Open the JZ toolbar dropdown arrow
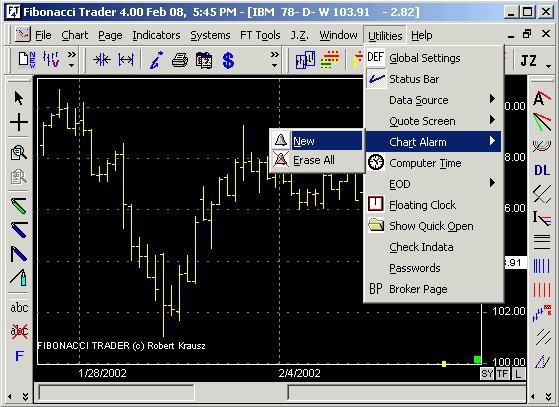 pyautogui.click(x=548, y=66)
